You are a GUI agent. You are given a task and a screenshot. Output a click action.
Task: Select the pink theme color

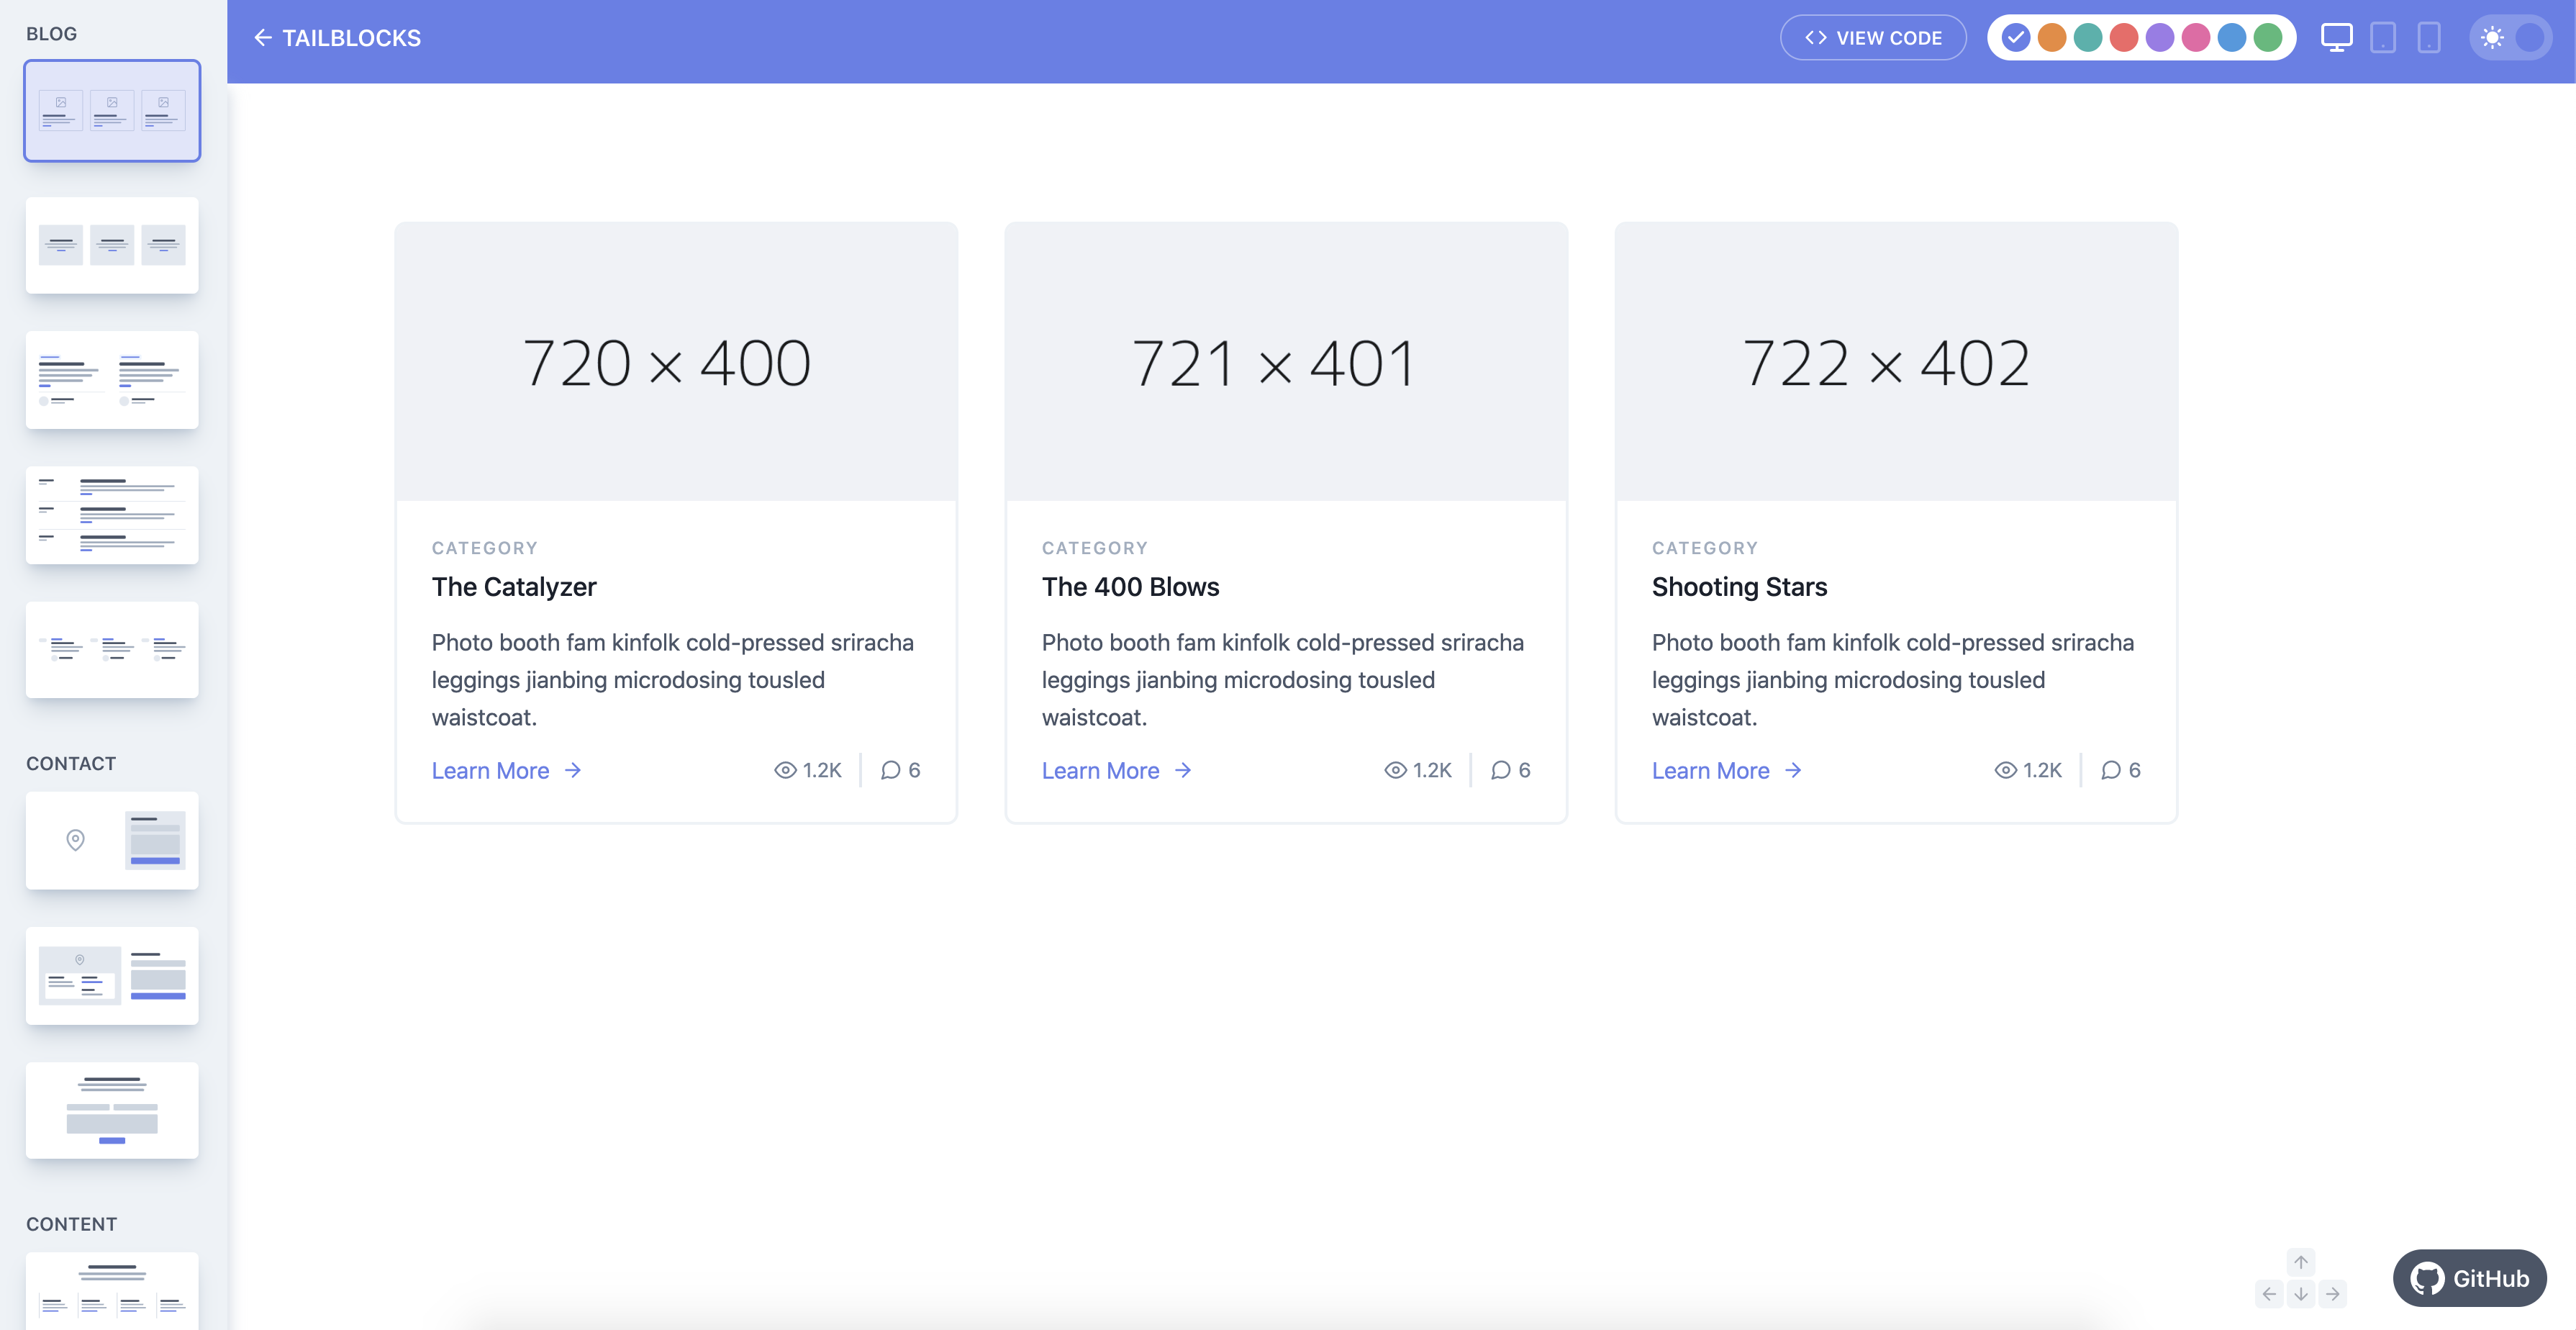[2195, 38]
